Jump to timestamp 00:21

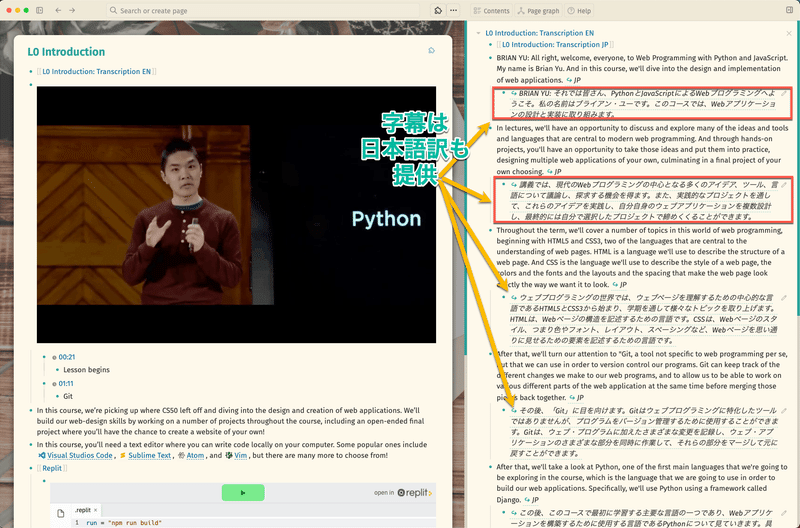pos(66,357)
